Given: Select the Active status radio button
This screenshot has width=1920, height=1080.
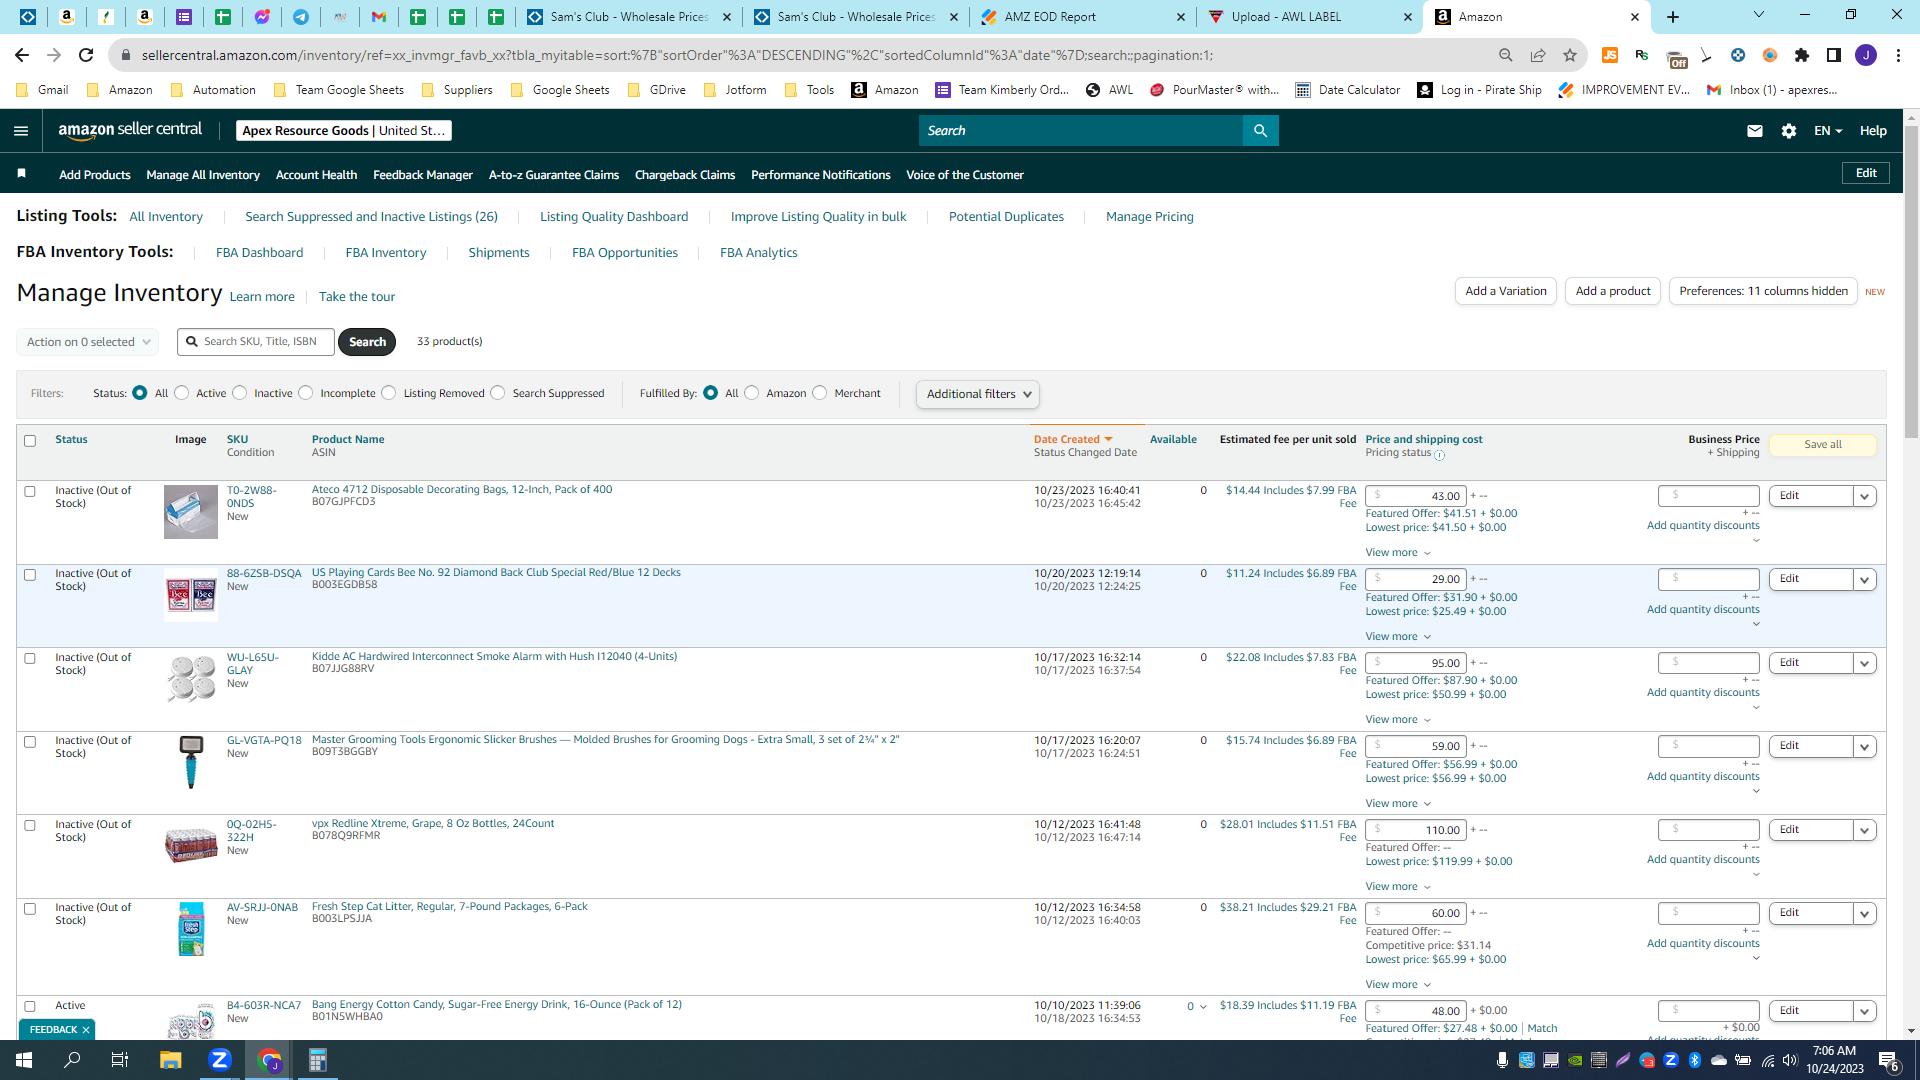Looking at the screenshot, I should 182,393.
